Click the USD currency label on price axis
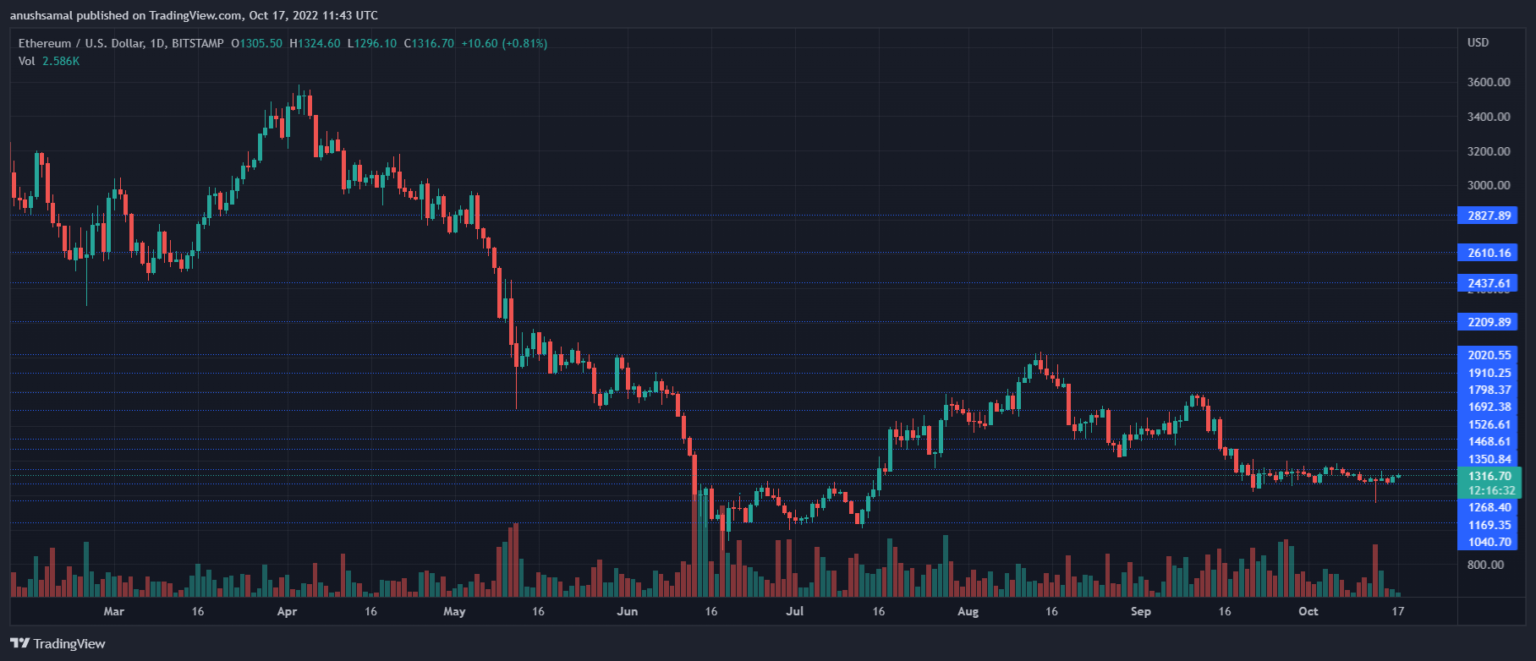Image resolution: width=1536 pixels, height=661 pixels. tap(1478, 43)
